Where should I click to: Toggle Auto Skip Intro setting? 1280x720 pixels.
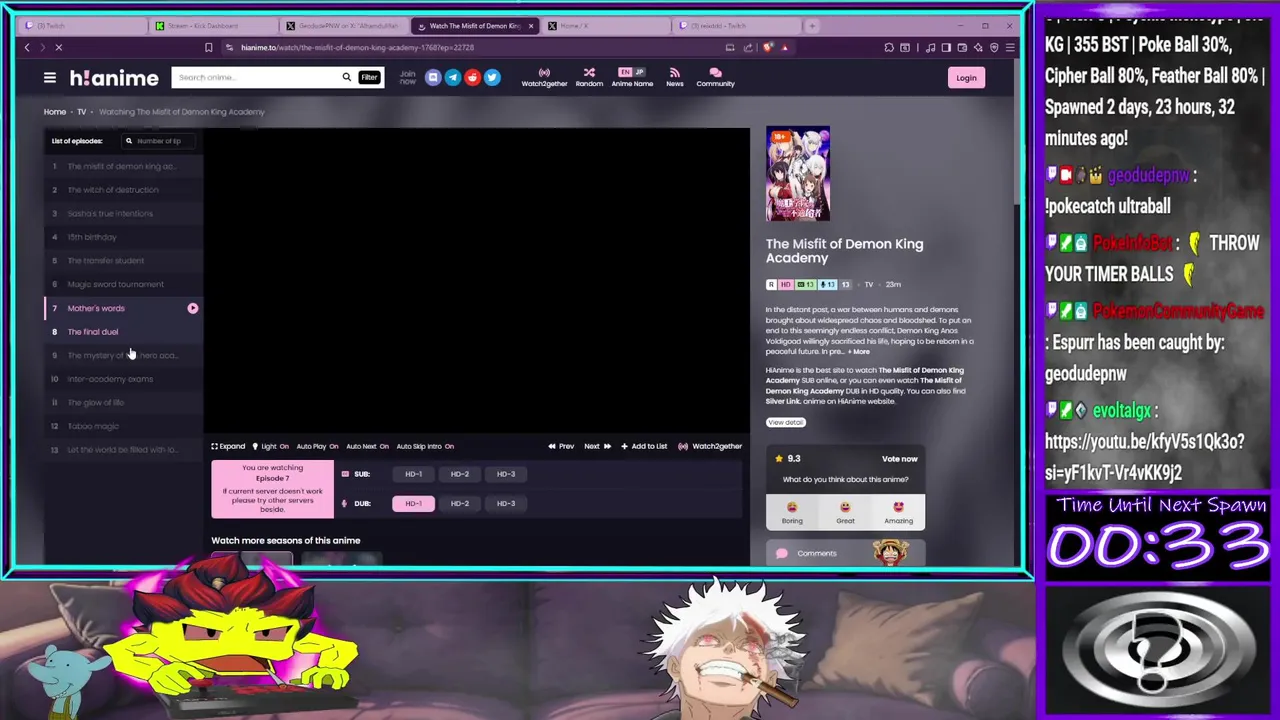425,446
